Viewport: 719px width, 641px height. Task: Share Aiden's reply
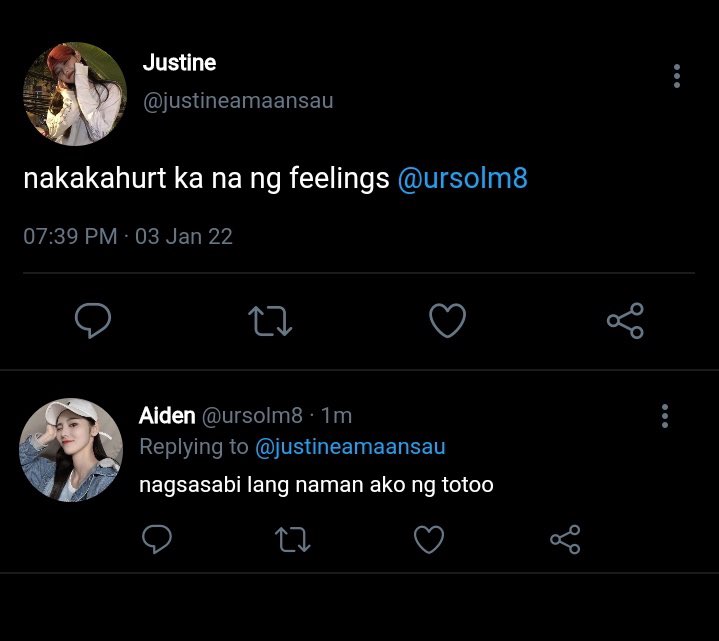[x=565, y=539]
